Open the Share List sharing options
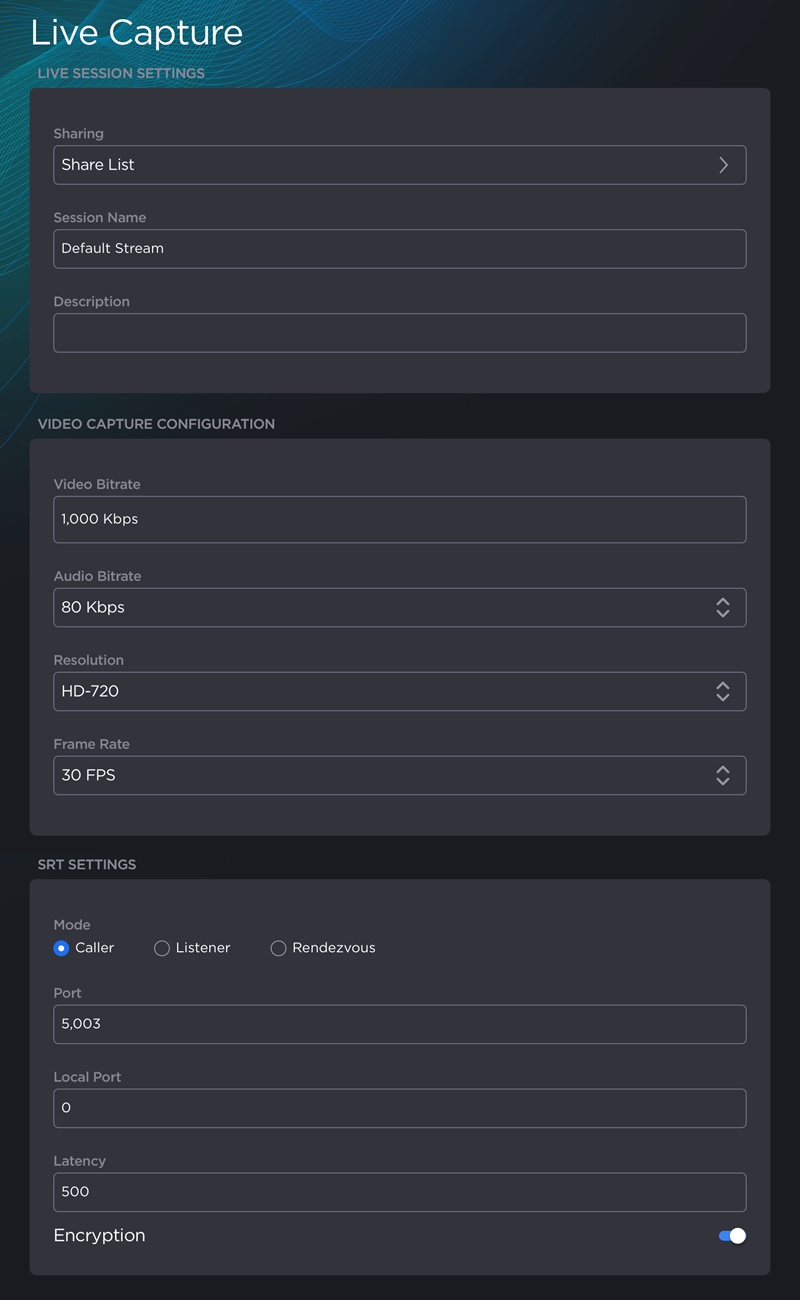Screen dimensions: 800x1300 pyautogui.click(x=400, y=165)
